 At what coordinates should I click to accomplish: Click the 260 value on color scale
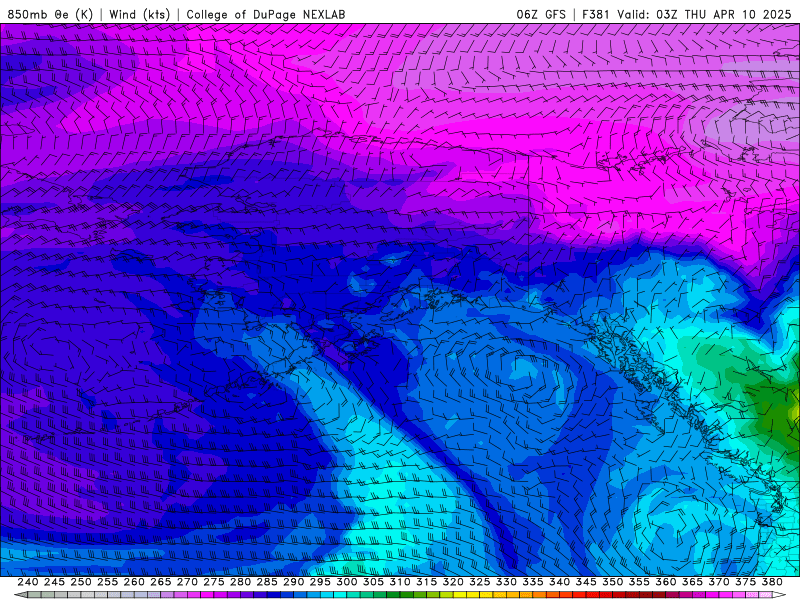click(x=134, y=582)
